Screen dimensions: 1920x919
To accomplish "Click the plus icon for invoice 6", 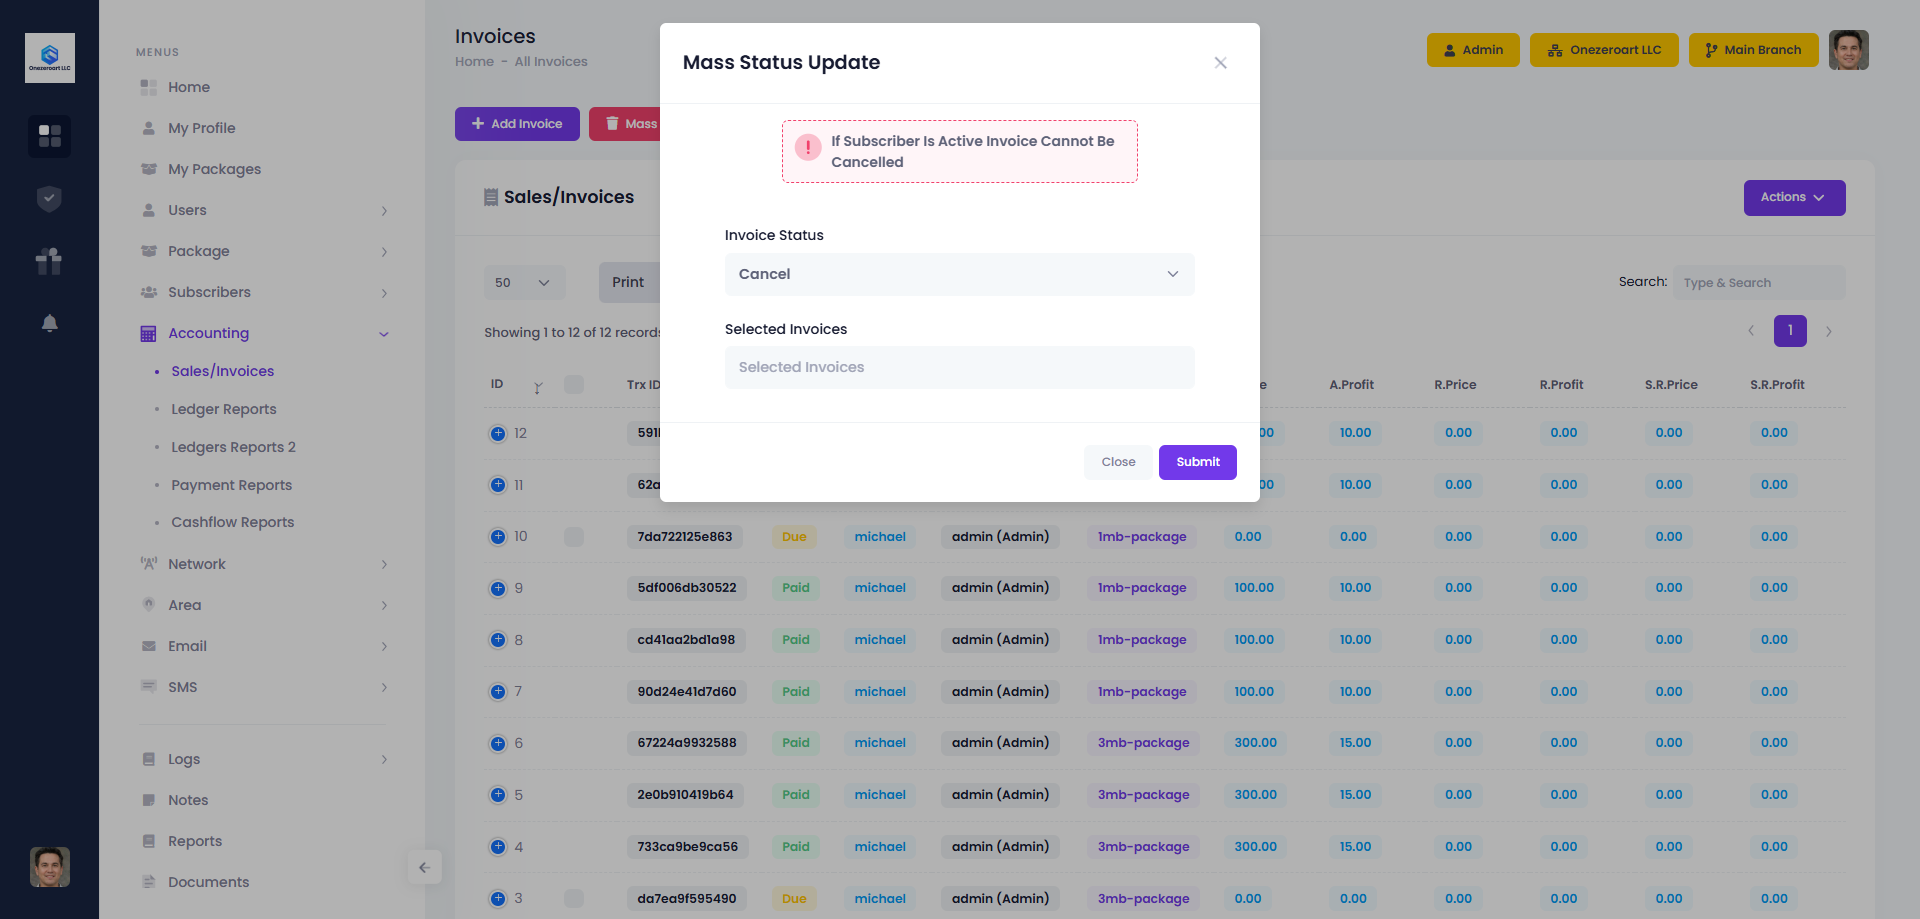I will [498, 743].
